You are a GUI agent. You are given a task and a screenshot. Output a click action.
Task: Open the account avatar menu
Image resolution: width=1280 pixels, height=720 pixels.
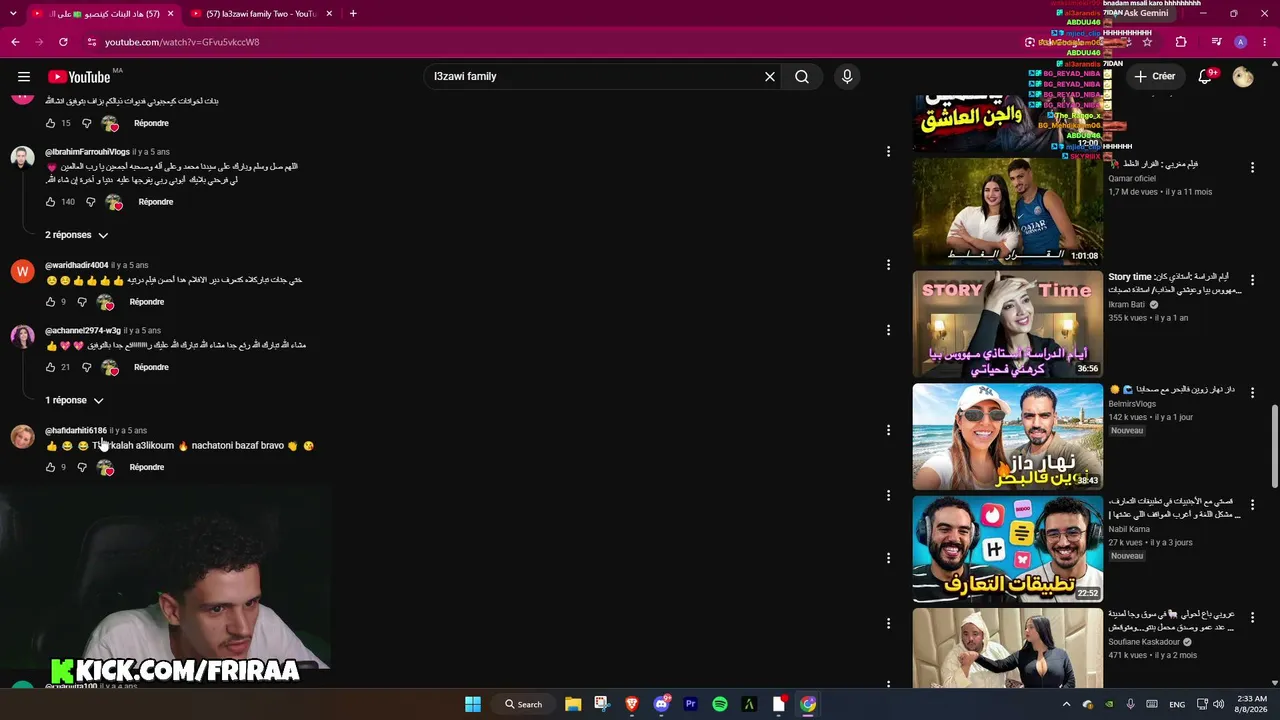pos(1243,77)
